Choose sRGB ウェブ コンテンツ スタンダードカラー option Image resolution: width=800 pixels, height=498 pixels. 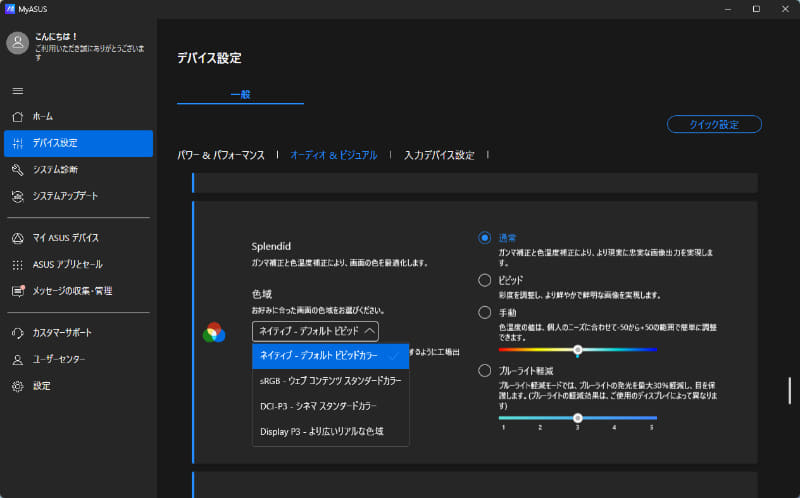(x=331, y=381)
